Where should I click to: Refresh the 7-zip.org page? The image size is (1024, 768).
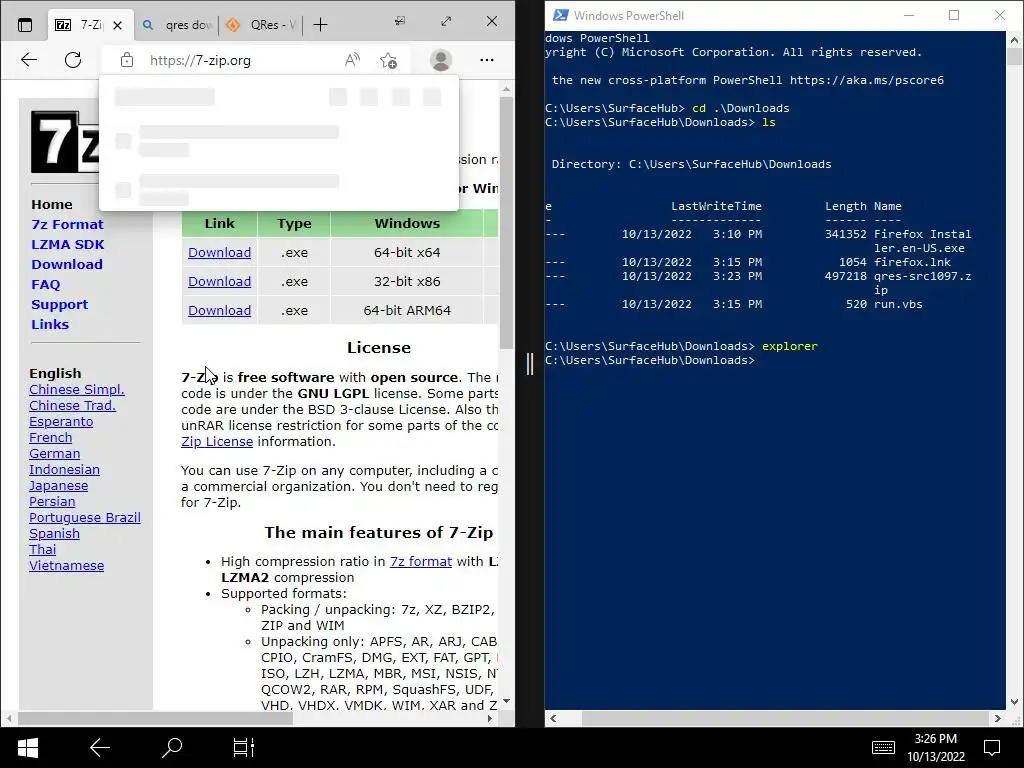(x=73, y=60)
